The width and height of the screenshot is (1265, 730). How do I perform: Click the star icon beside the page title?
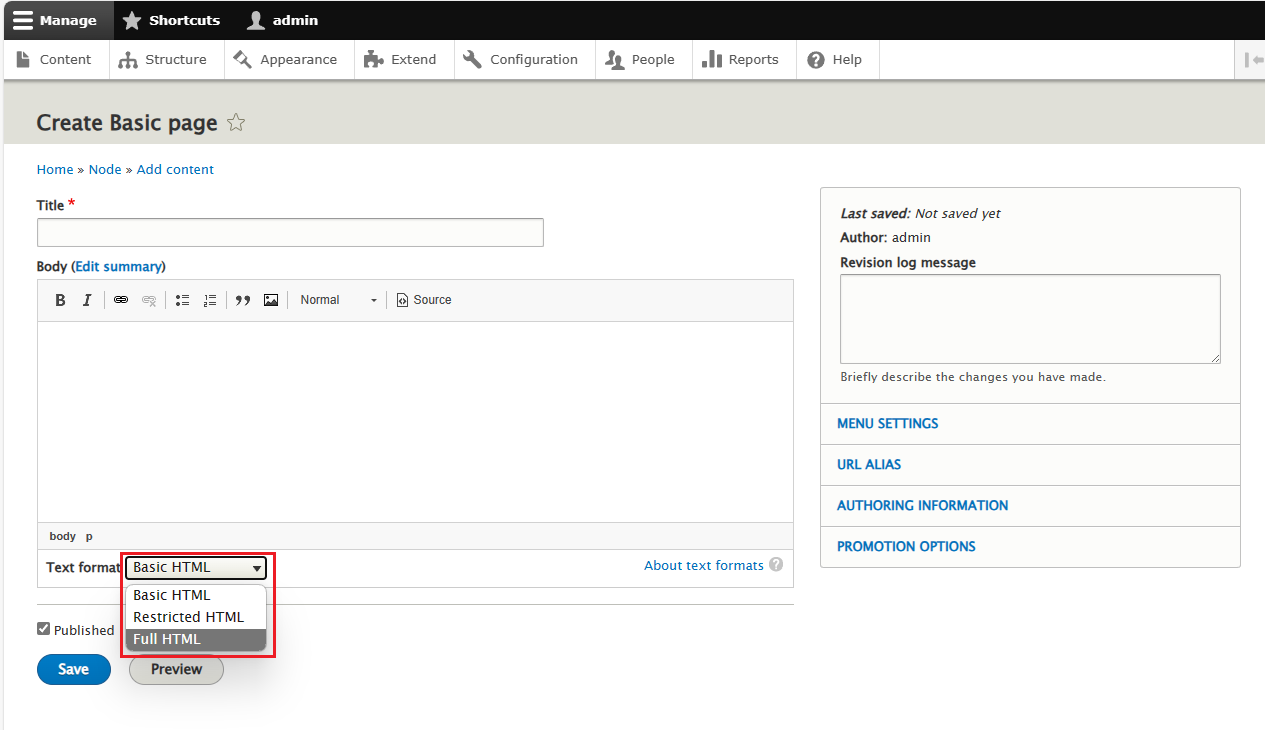tap(236, 123)
